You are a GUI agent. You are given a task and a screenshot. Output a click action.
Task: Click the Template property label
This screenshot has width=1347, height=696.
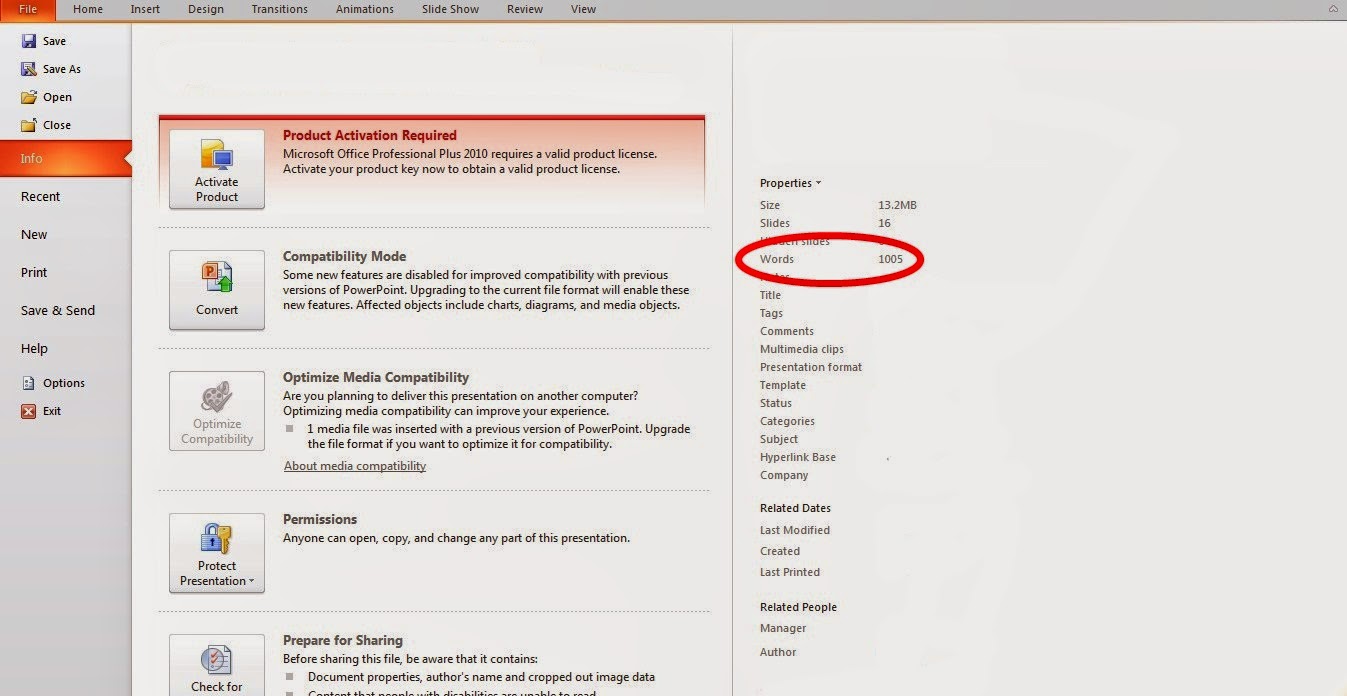point(783,385)
